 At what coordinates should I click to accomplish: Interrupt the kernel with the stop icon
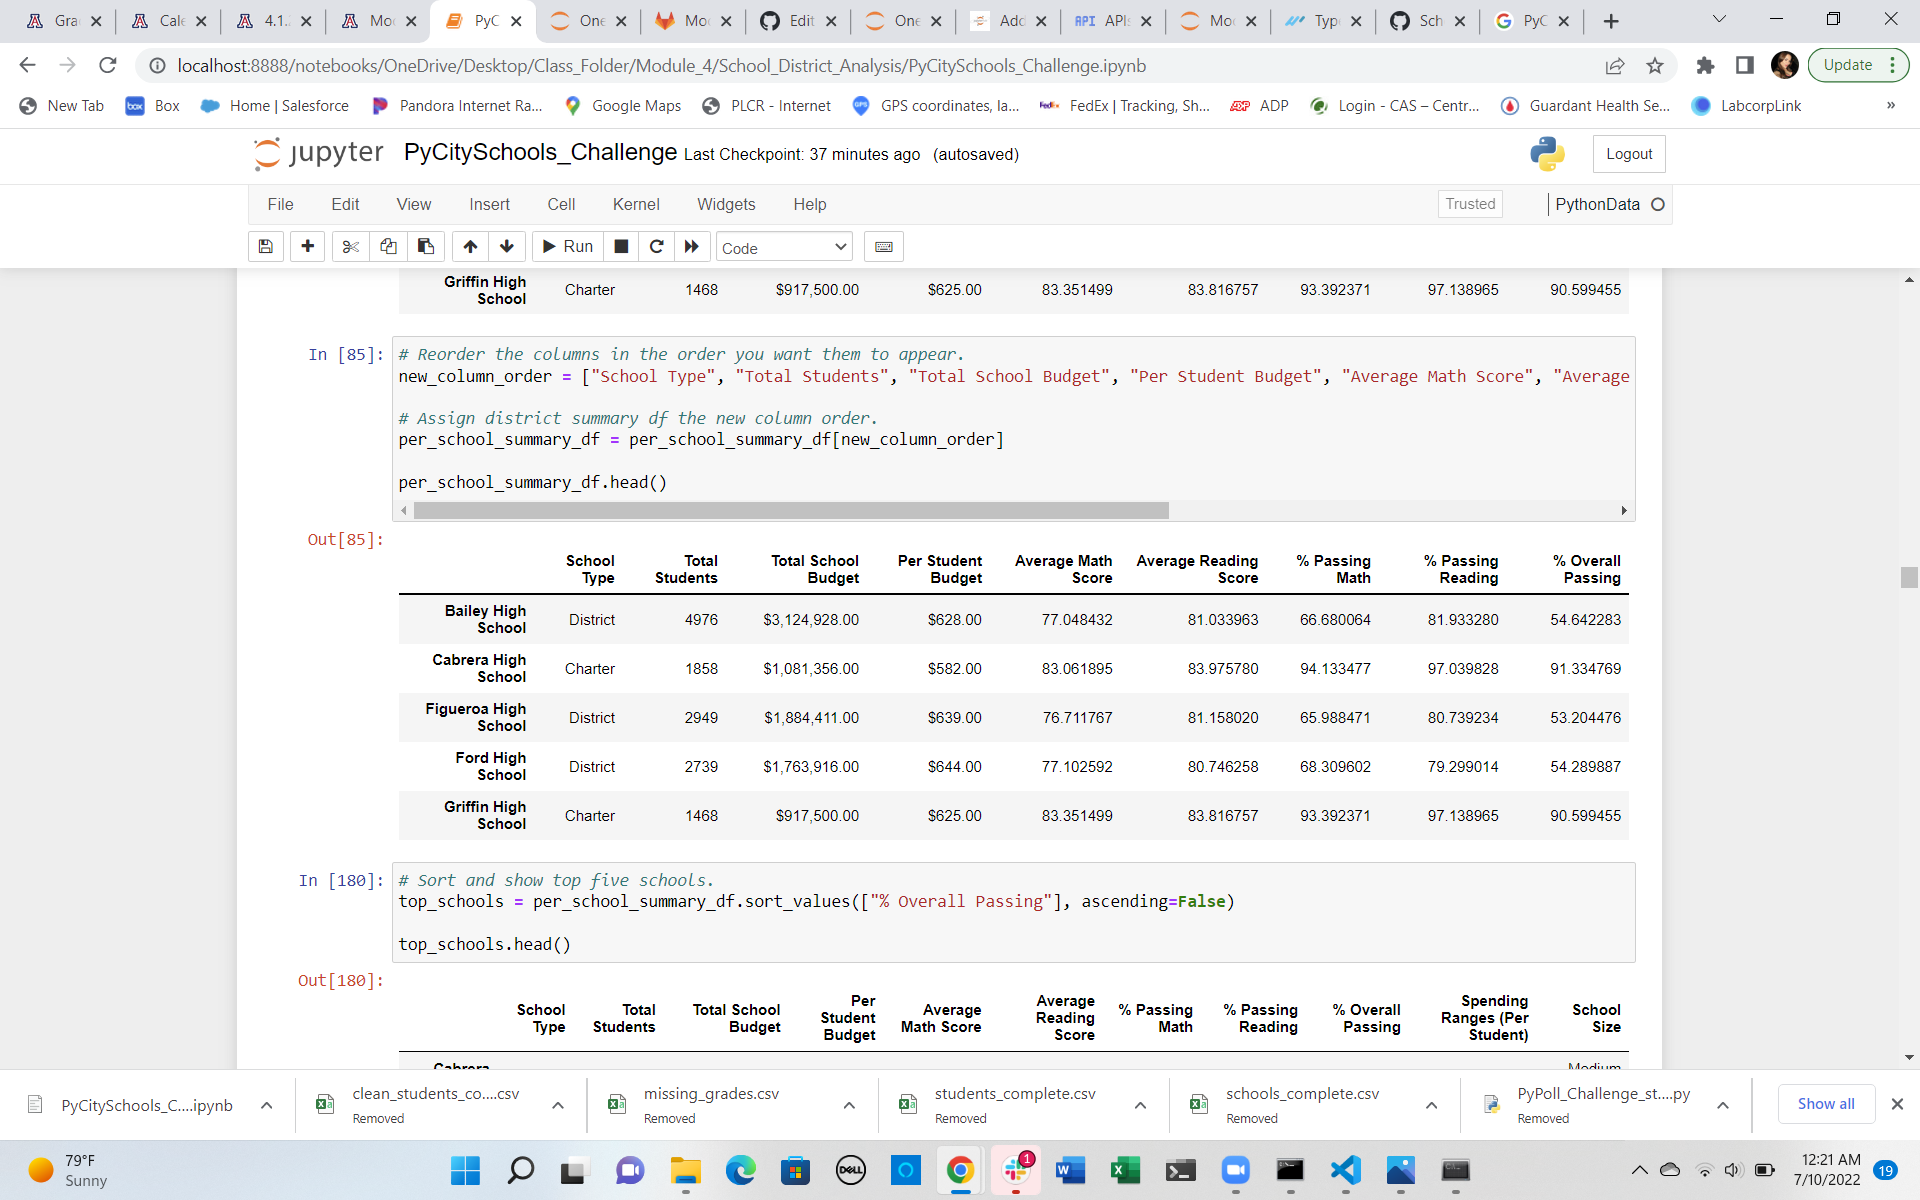[620, 246]
